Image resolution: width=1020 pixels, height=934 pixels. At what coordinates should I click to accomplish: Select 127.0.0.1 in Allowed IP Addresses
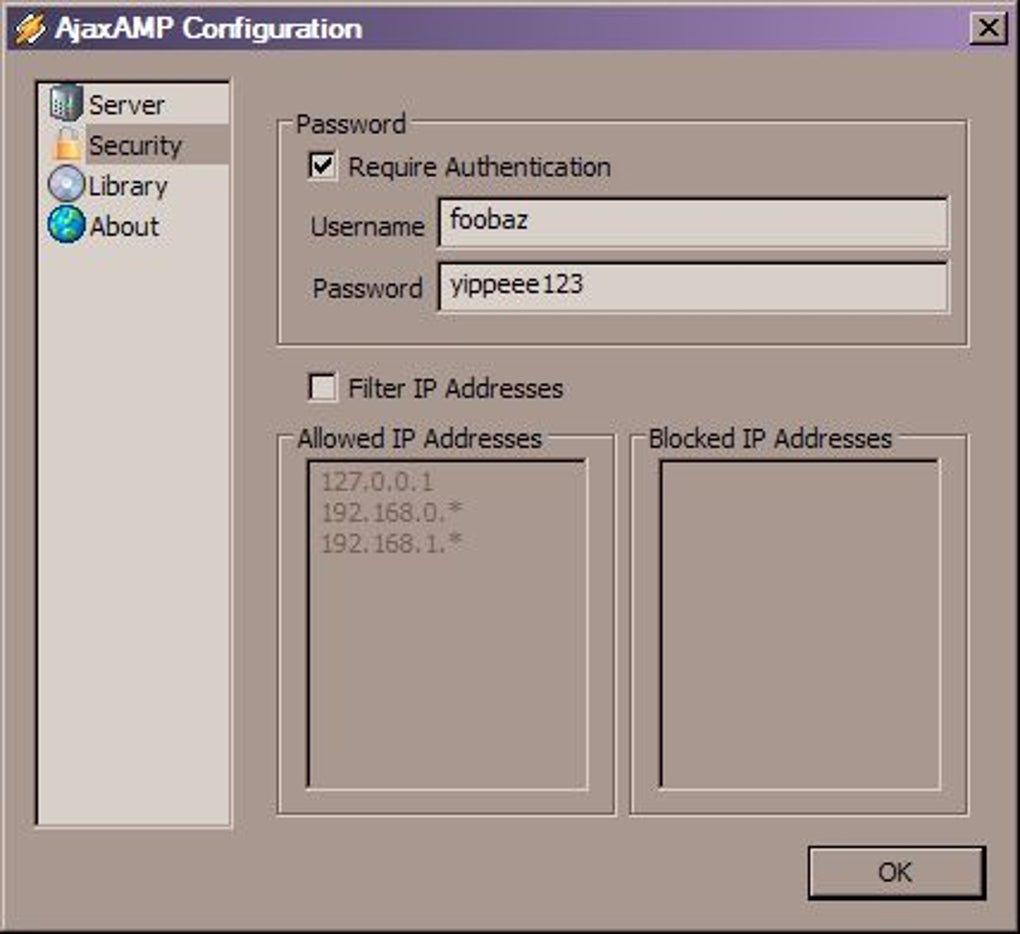[377, 482]
